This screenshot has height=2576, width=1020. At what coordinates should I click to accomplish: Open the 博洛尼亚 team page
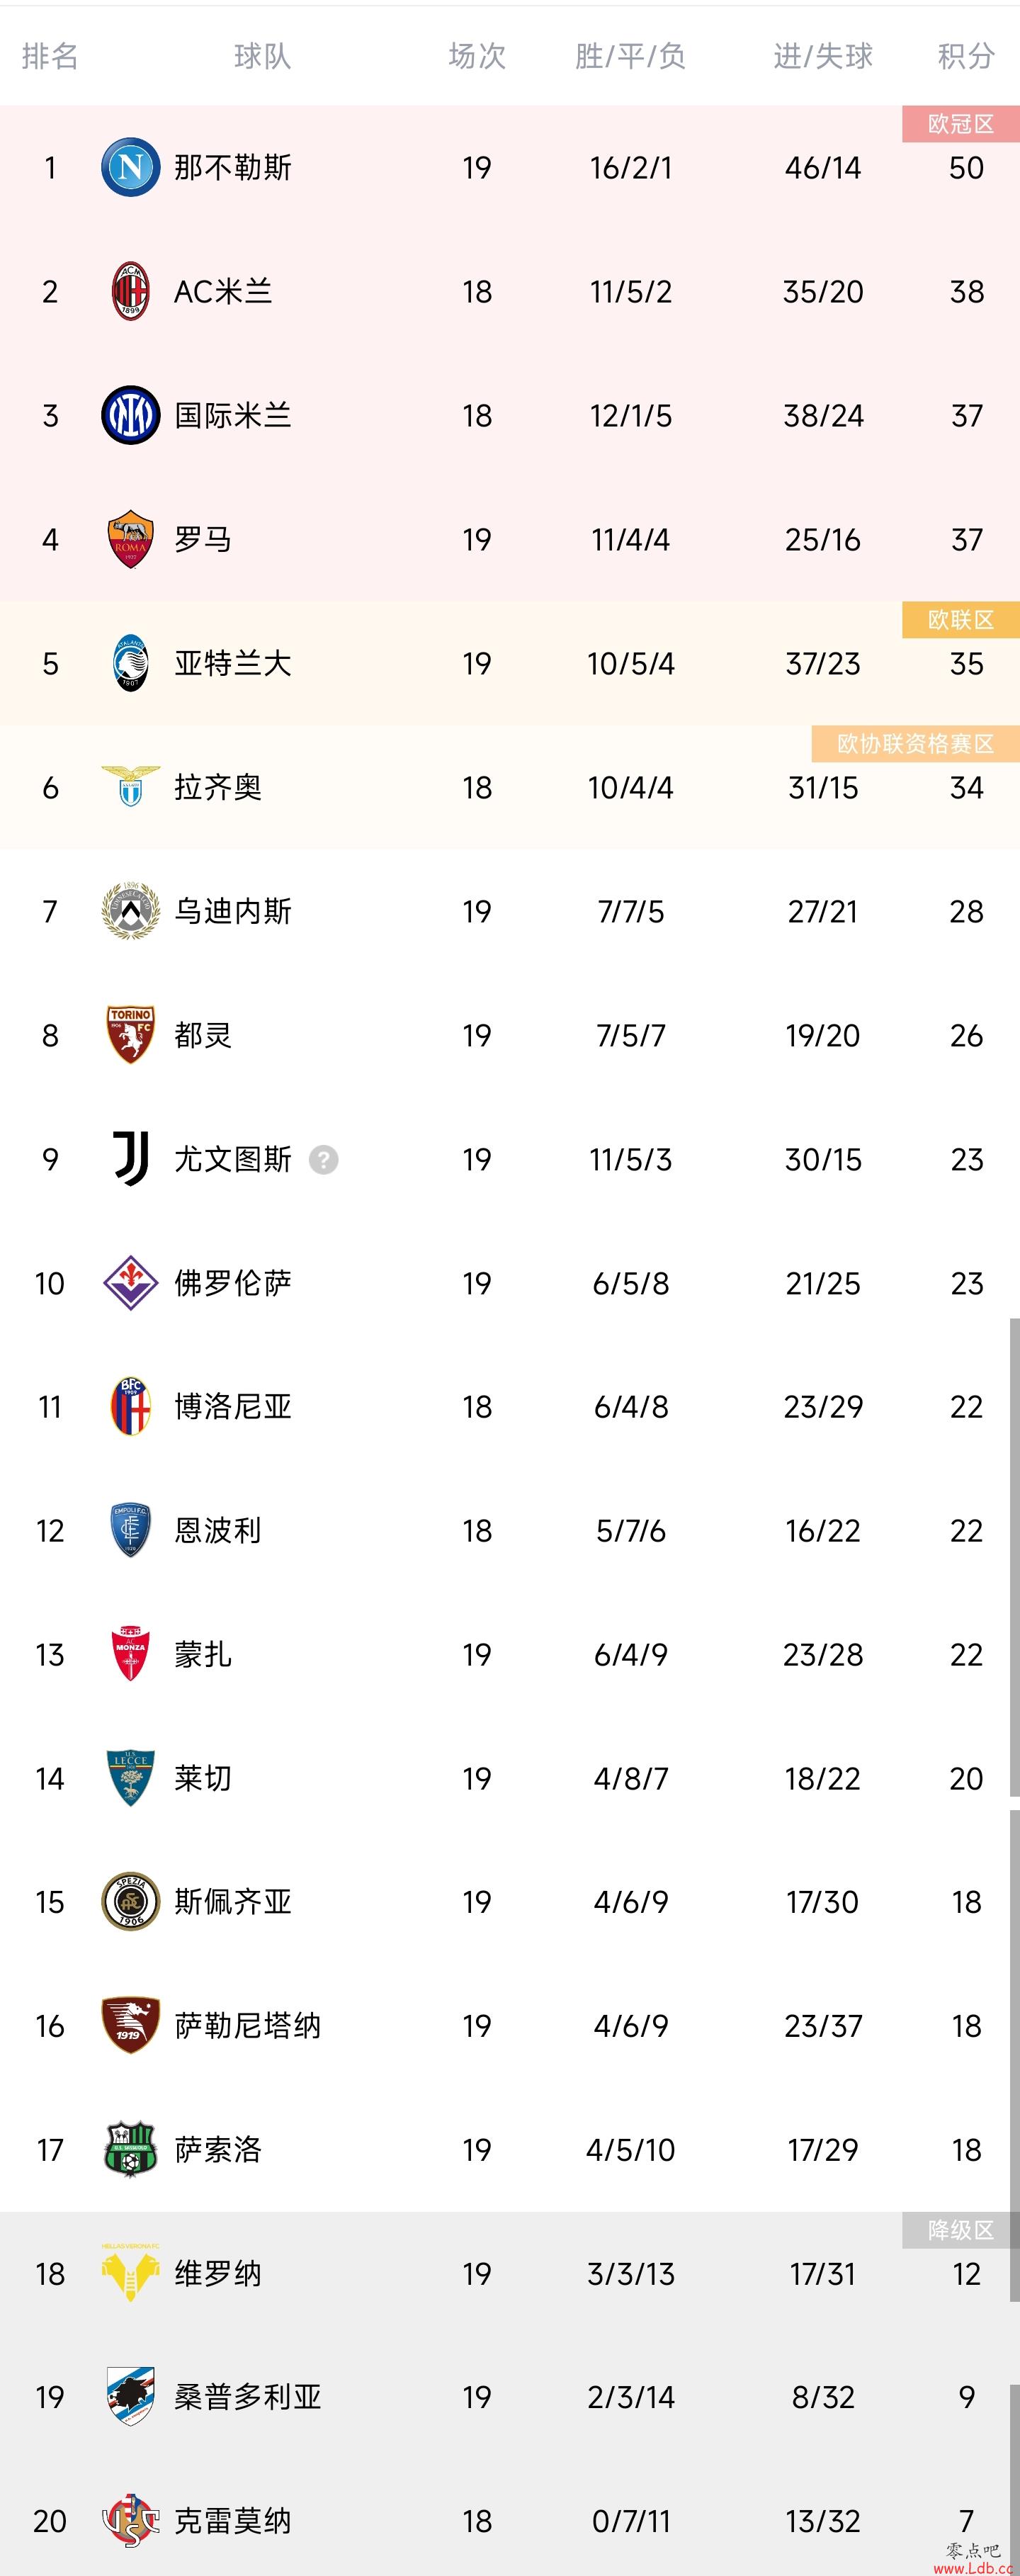coord(232,1406)
